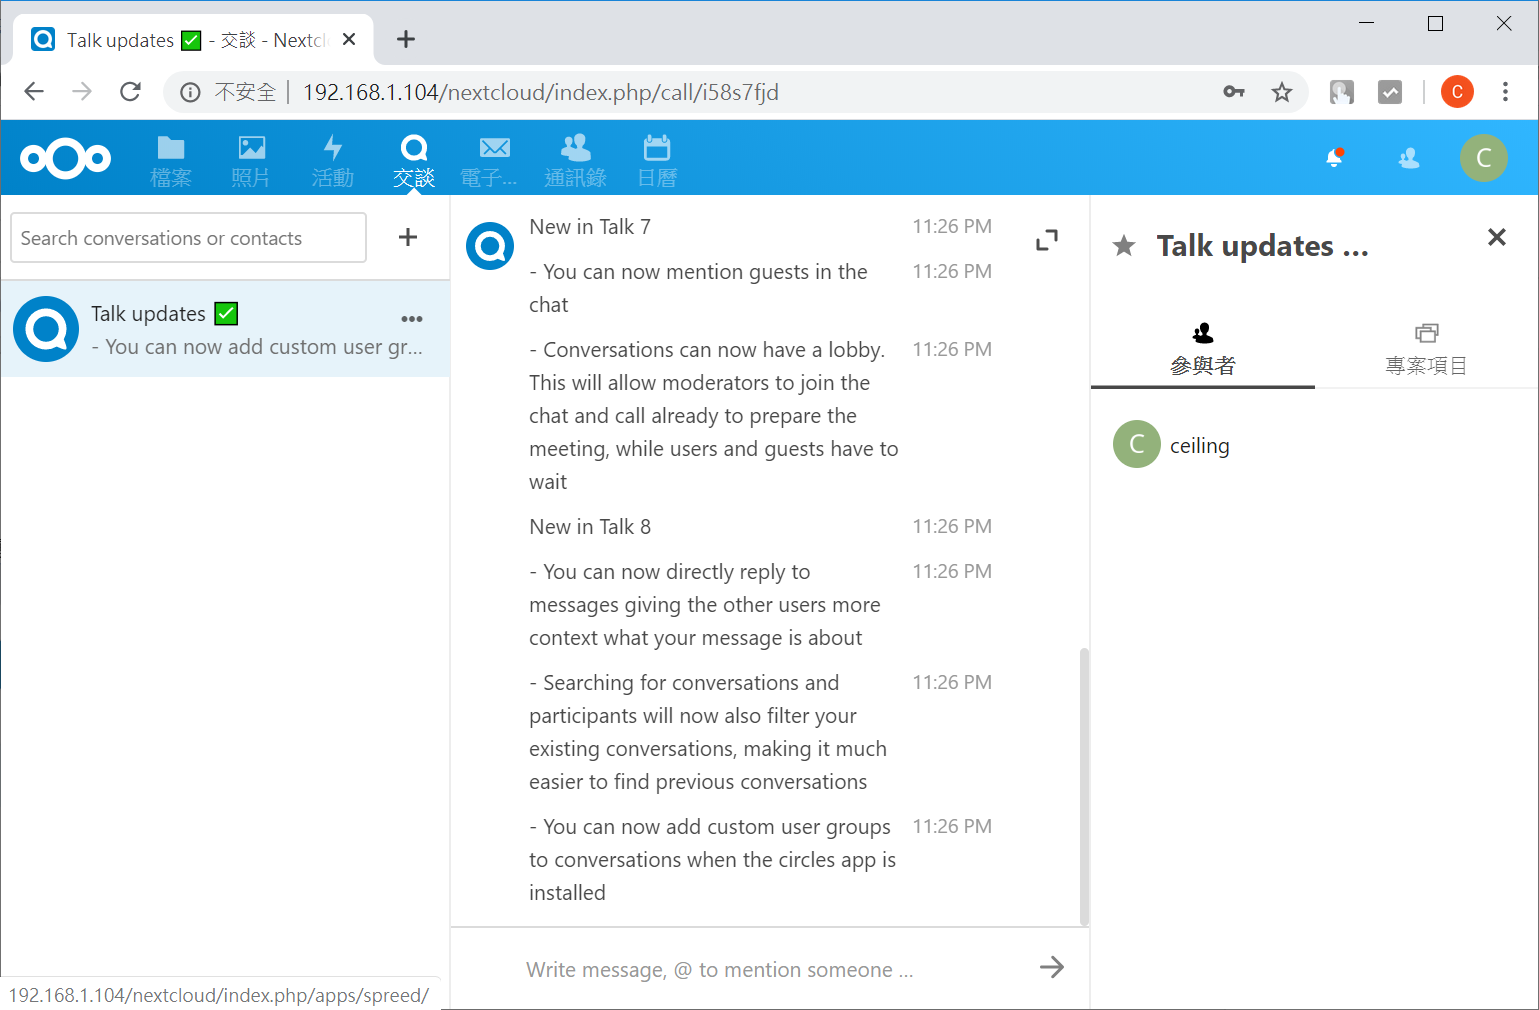This screenshot has width=1539, height=1010.
Task: Toggle the favorite star on Talk updates
Action: (1124, 245)
